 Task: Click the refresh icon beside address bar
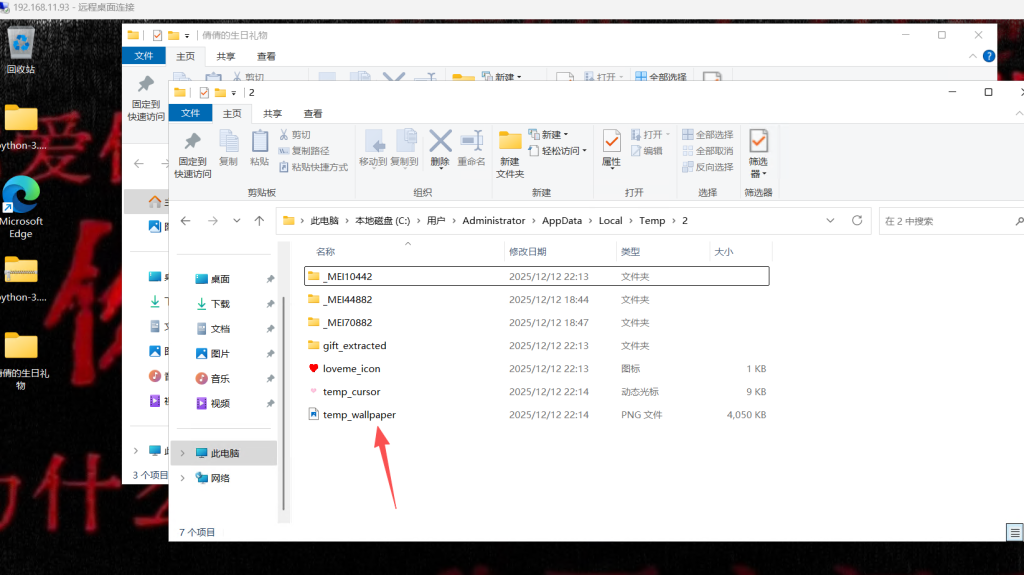(857, 221)
